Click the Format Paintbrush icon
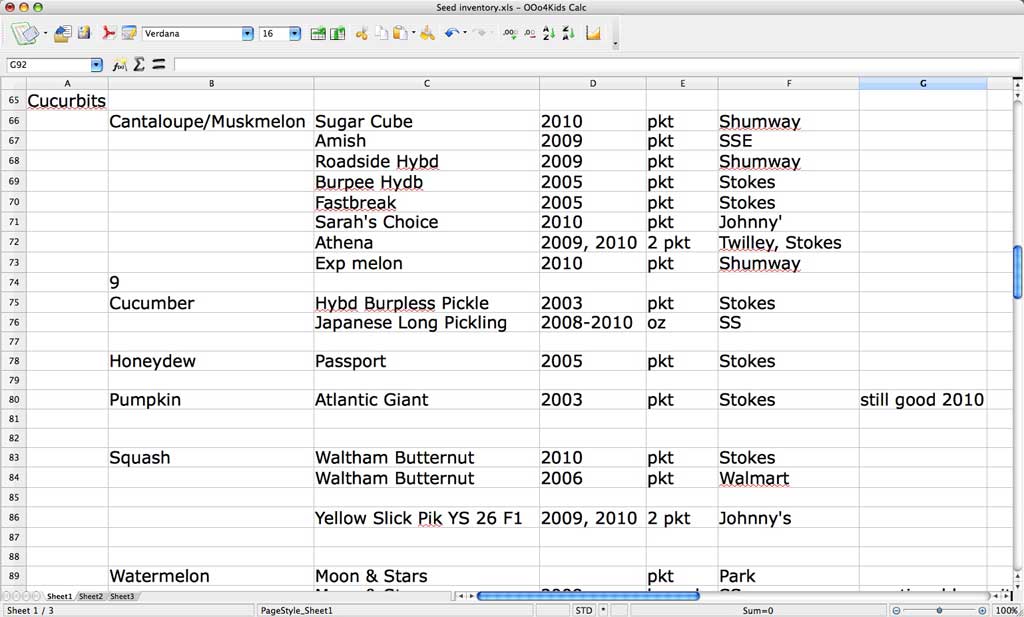 click(x=427, y=33)
